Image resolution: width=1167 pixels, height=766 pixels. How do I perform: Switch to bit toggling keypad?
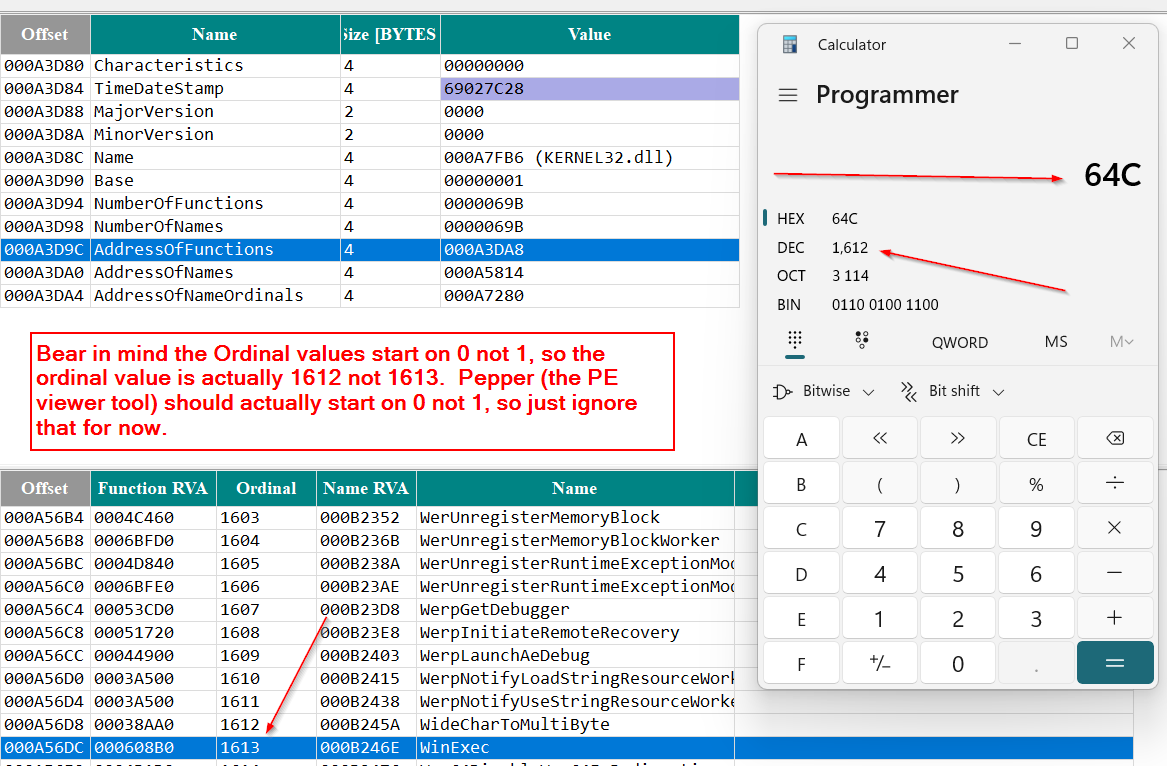[x=862, y=341]
